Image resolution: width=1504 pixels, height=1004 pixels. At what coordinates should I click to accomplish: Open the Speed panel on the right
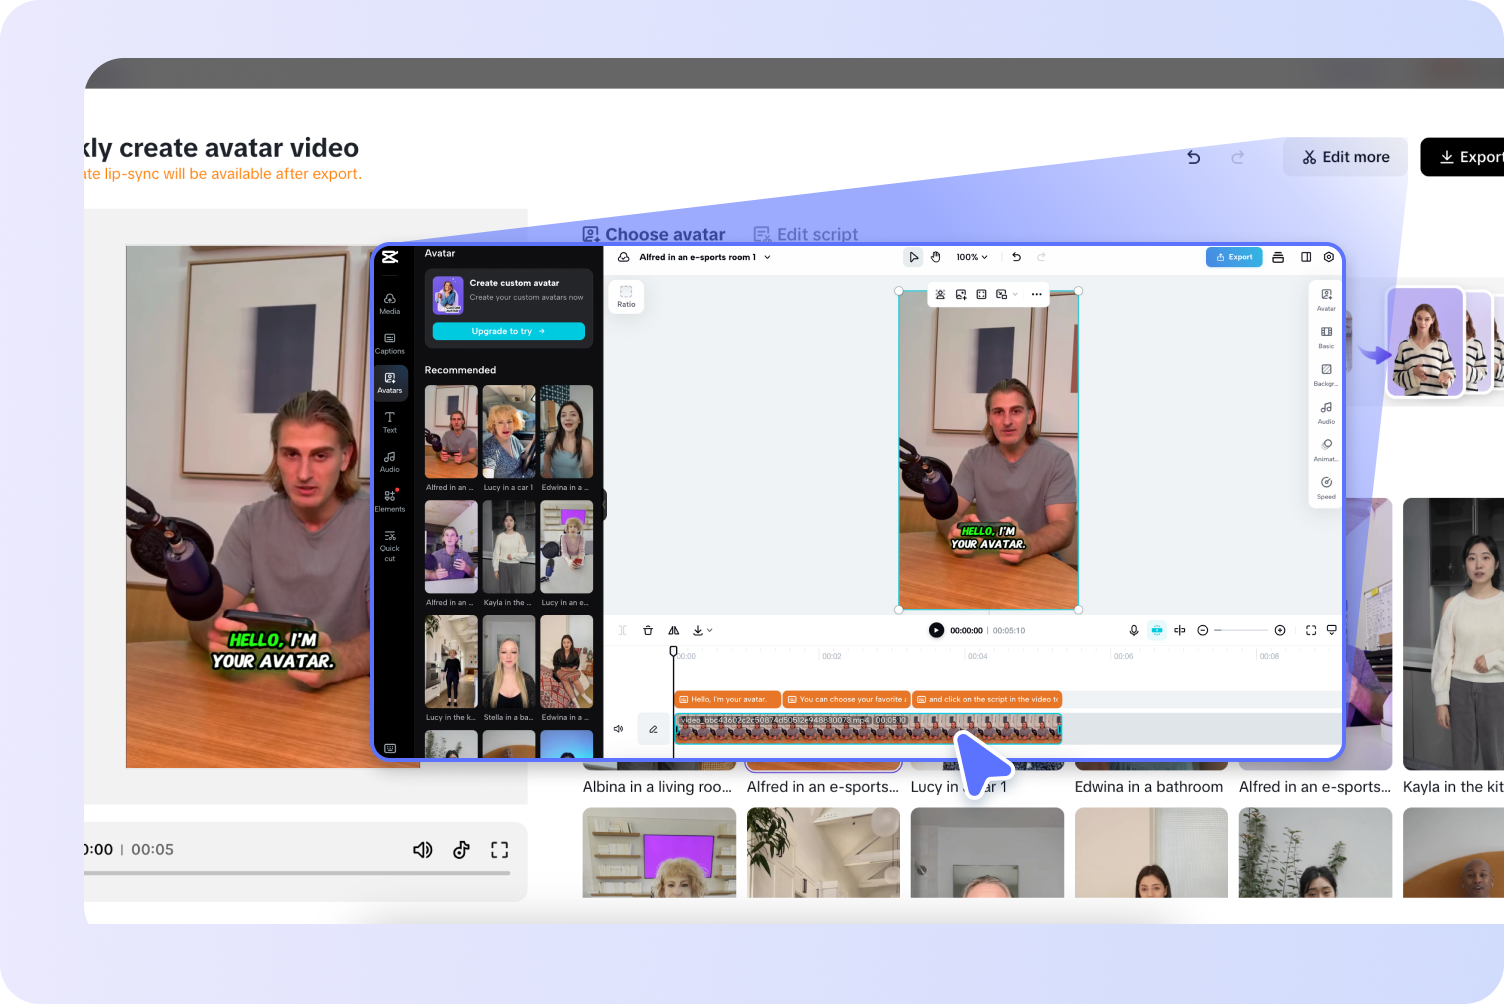click(x=1326, y=488)
